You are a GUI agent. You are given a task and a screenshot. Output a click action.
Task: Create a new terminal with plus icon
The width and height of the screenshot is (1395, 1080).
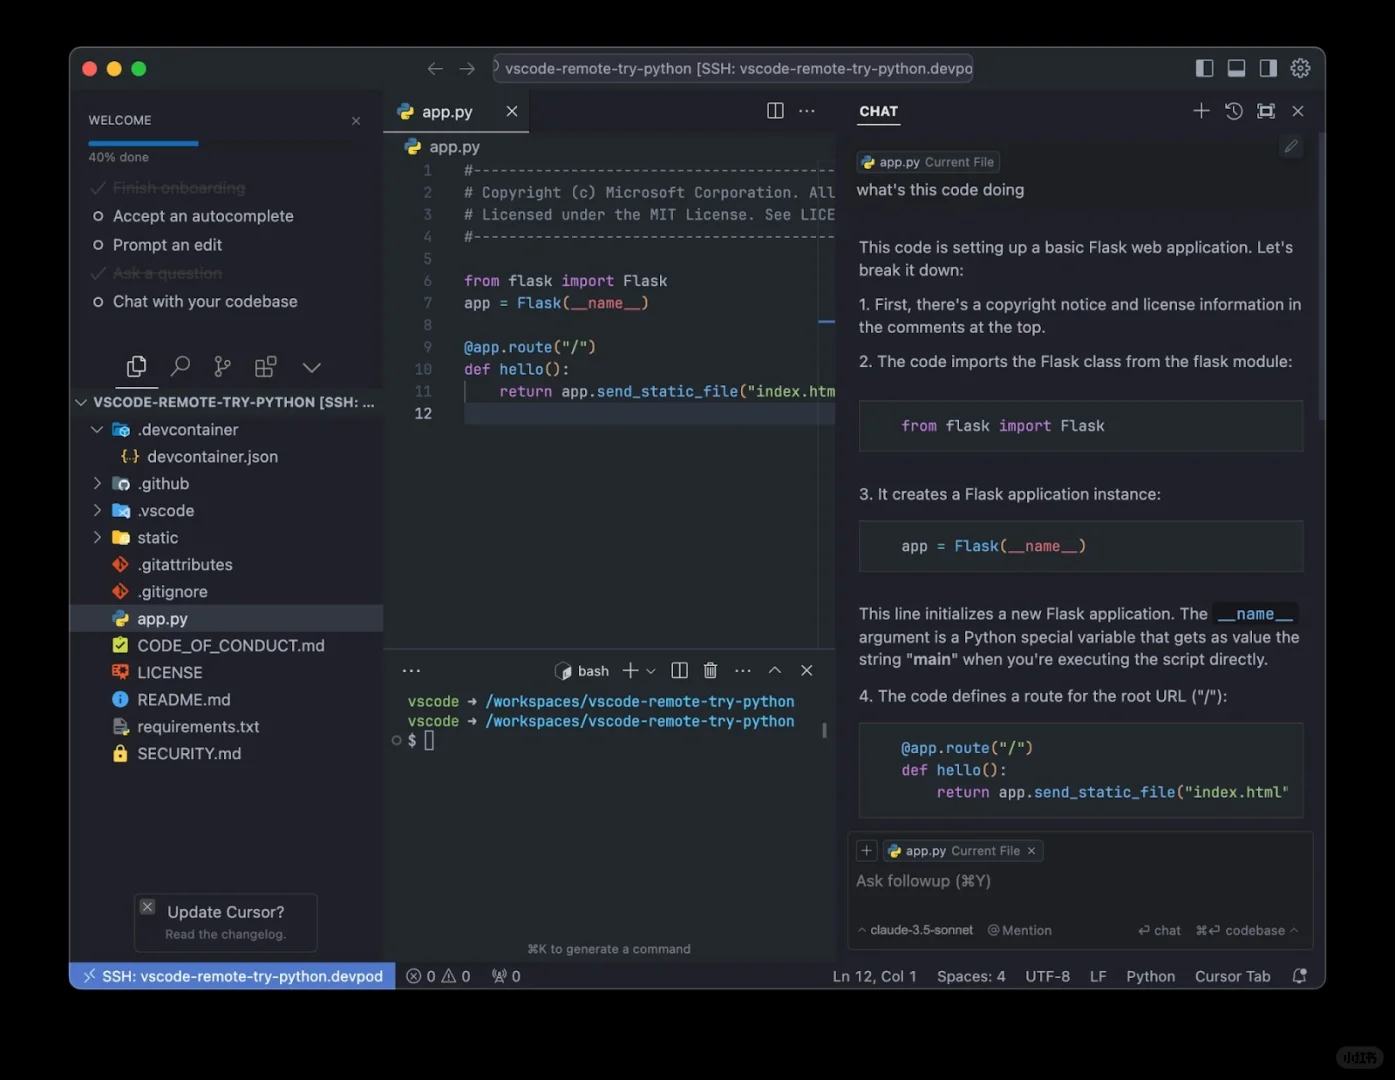coord(630,670)
